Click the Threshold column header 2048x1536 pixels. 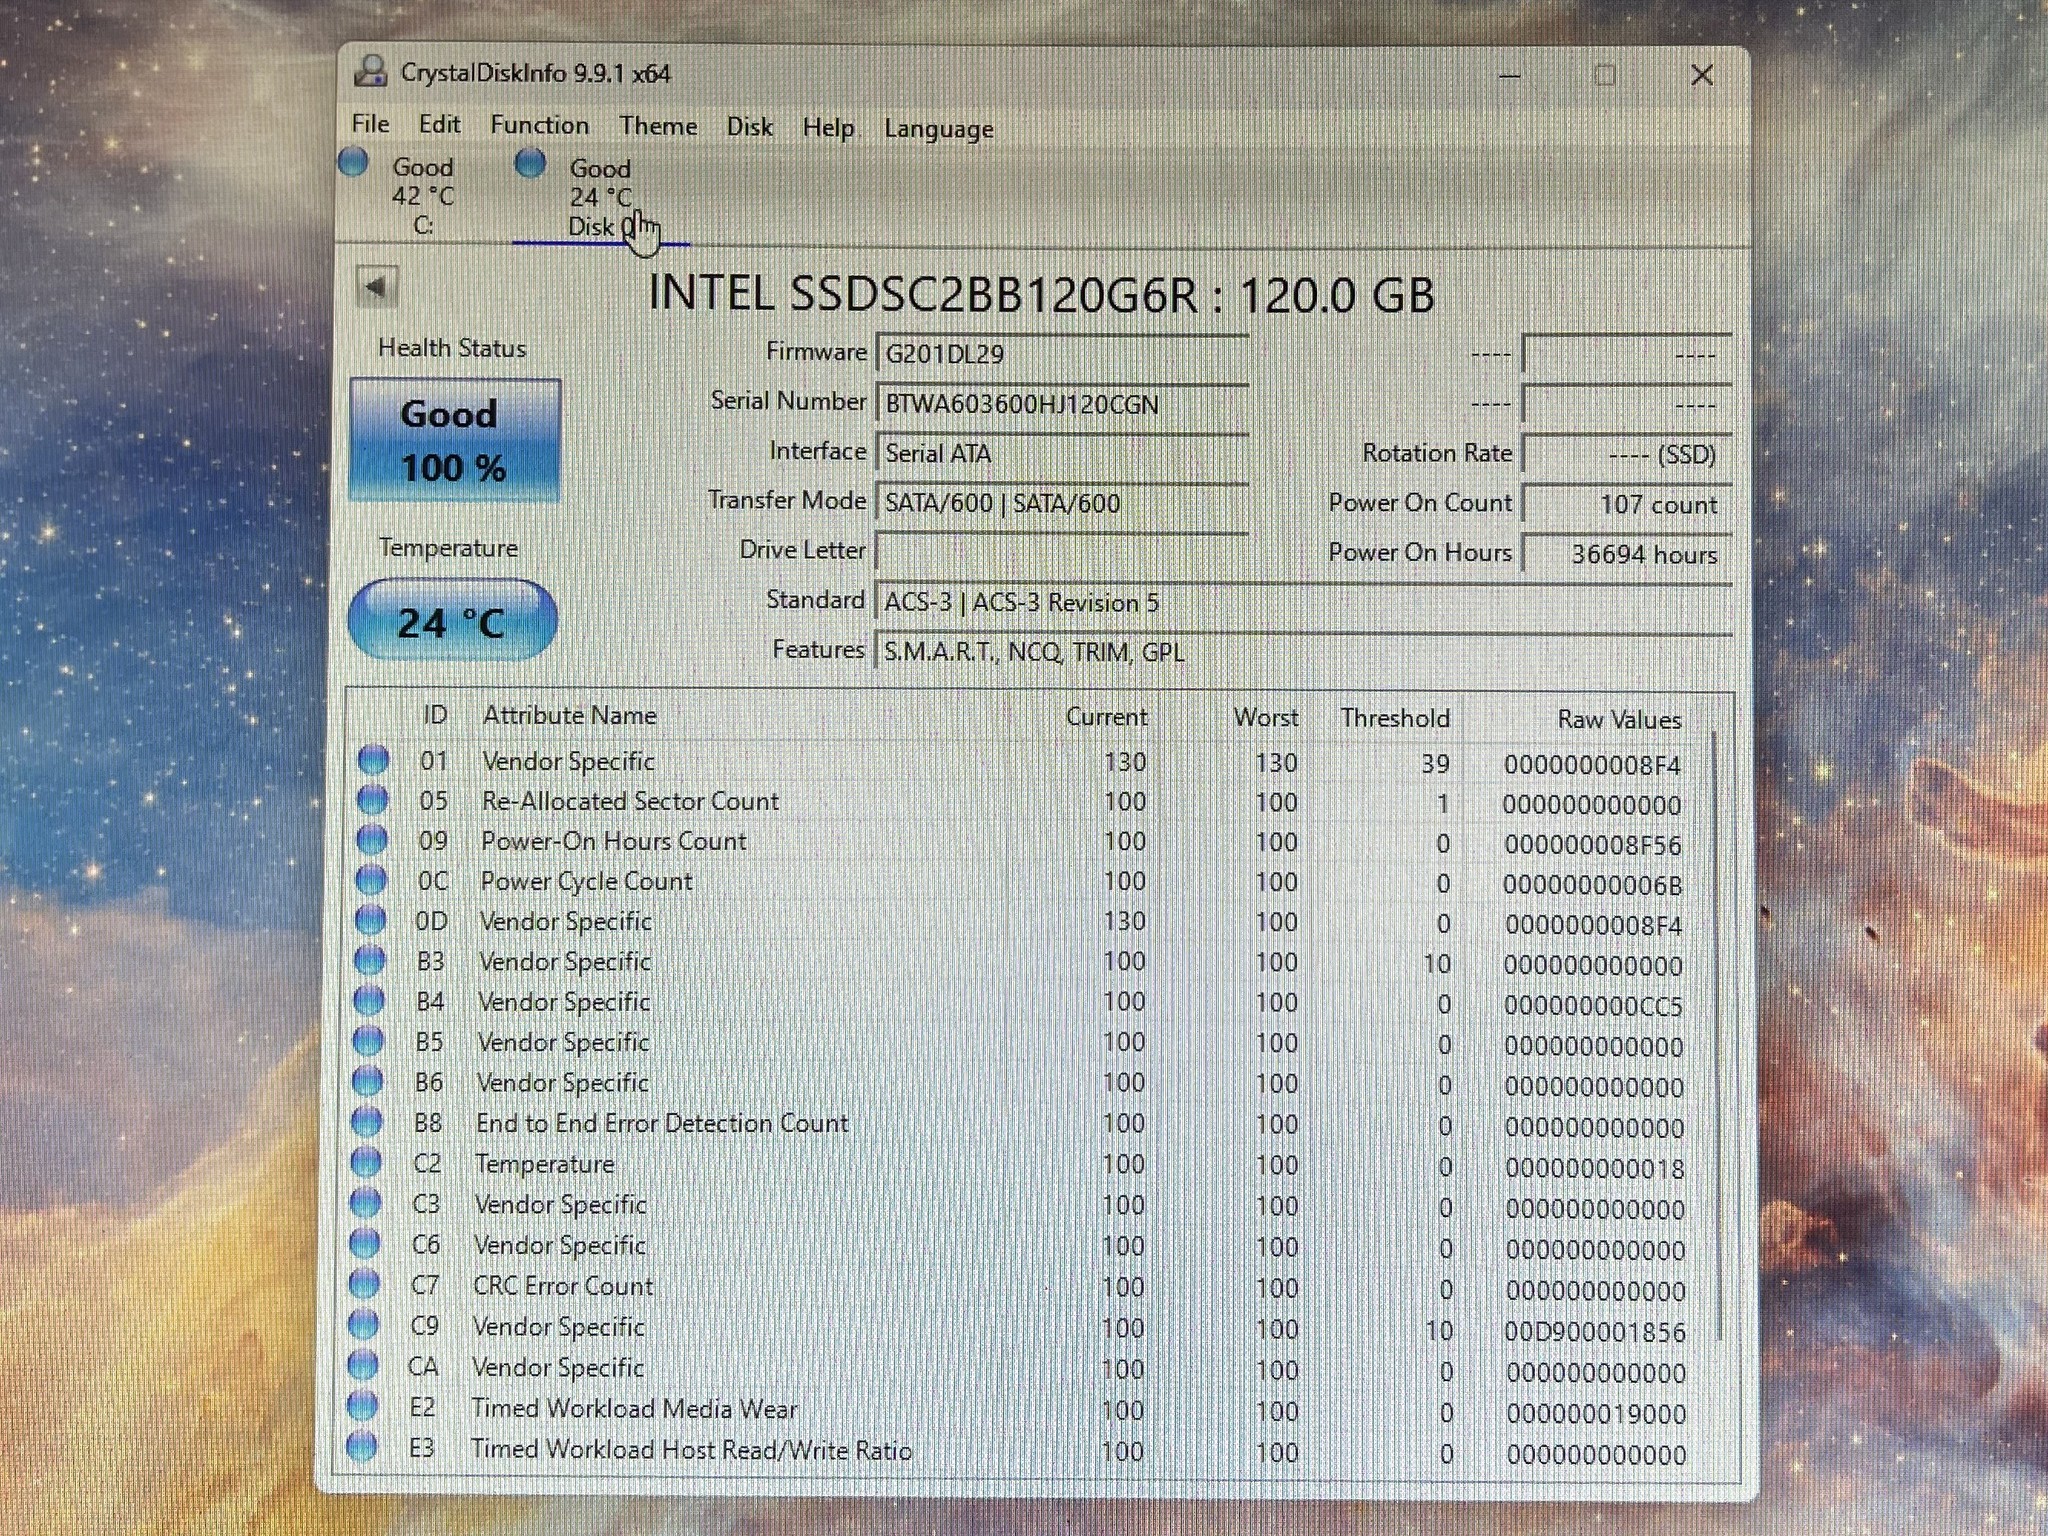coord(1395,718)
